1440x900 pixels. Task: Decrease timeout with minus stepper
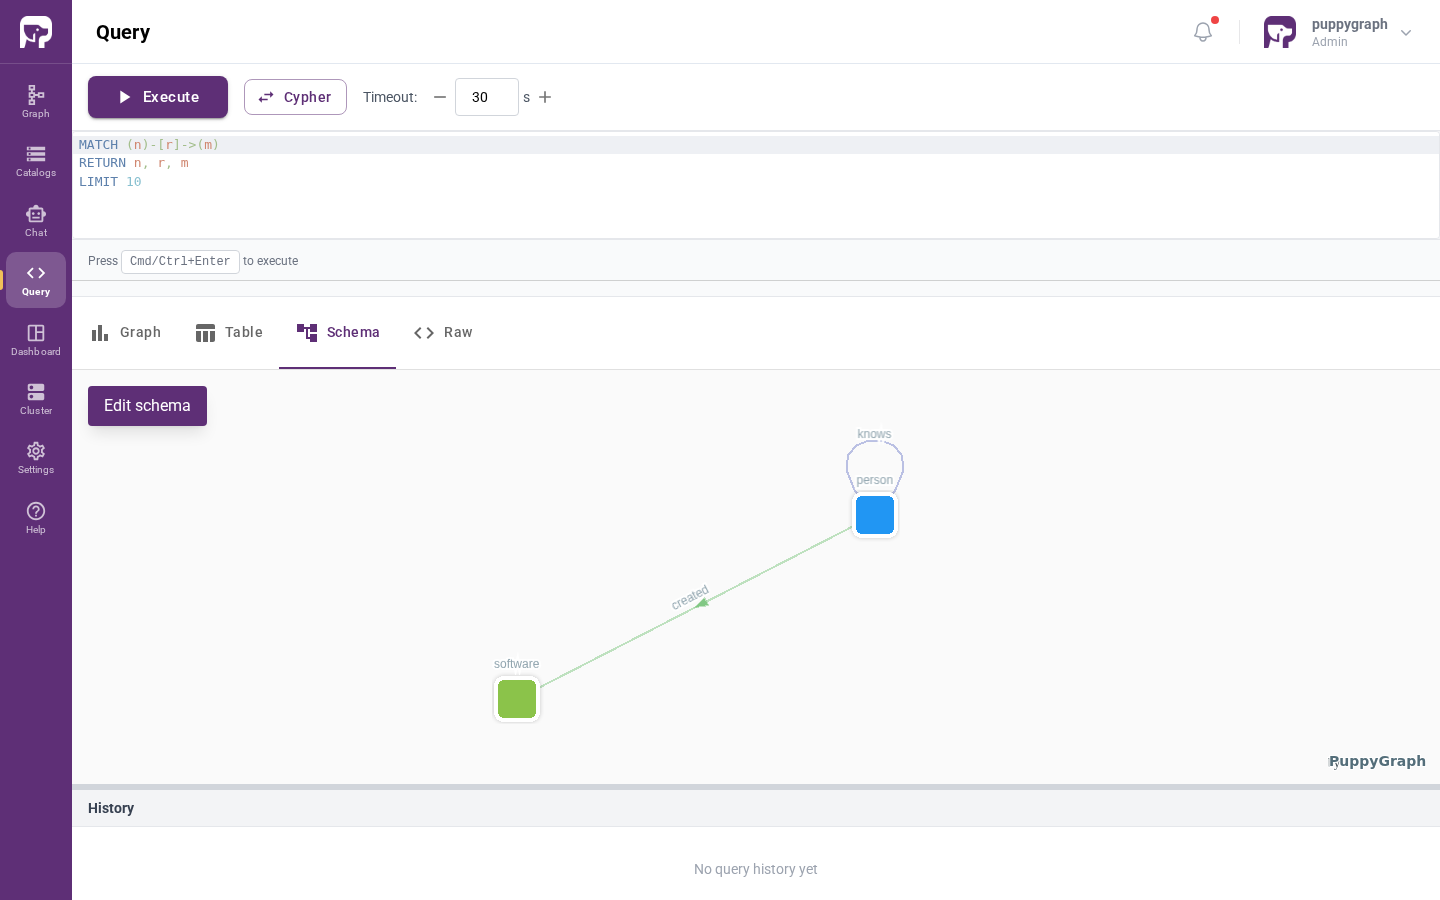(x=440, y=97)
